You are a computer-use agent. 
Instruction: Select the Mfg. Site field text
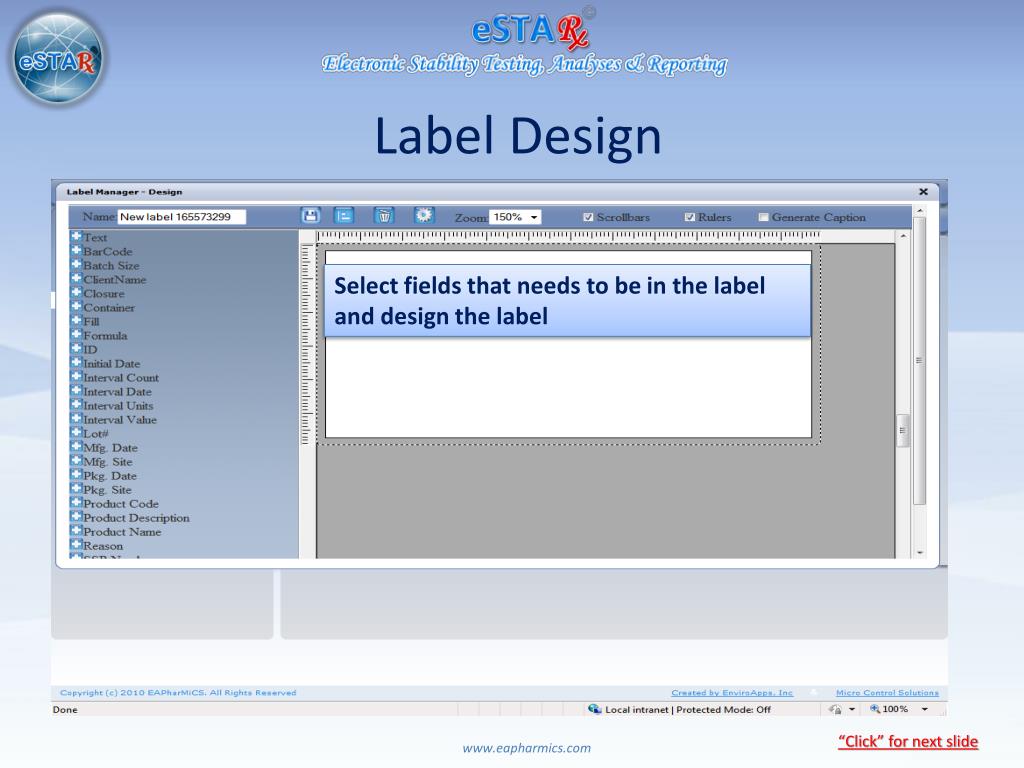(108, 462)
